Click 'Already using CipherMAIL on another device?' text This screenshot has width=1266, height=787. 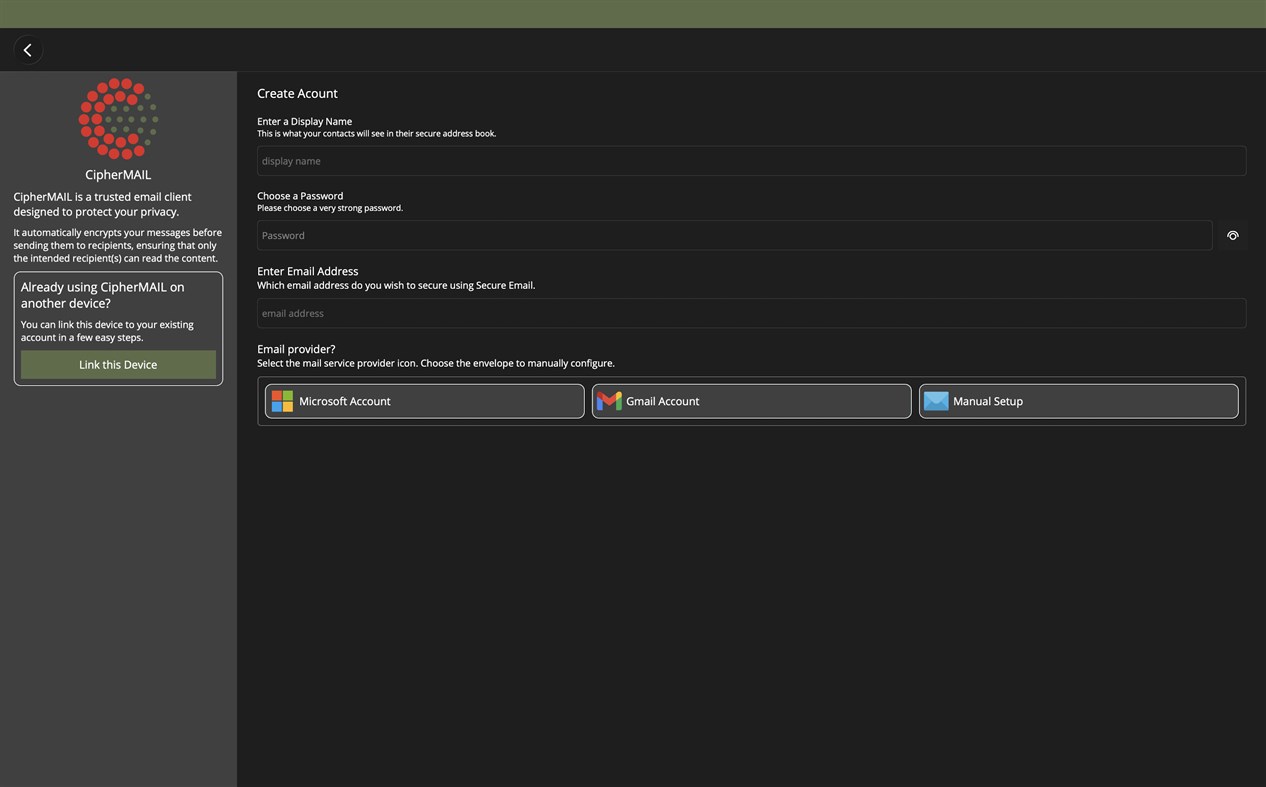pyautogui.click(x=103, y=295)
